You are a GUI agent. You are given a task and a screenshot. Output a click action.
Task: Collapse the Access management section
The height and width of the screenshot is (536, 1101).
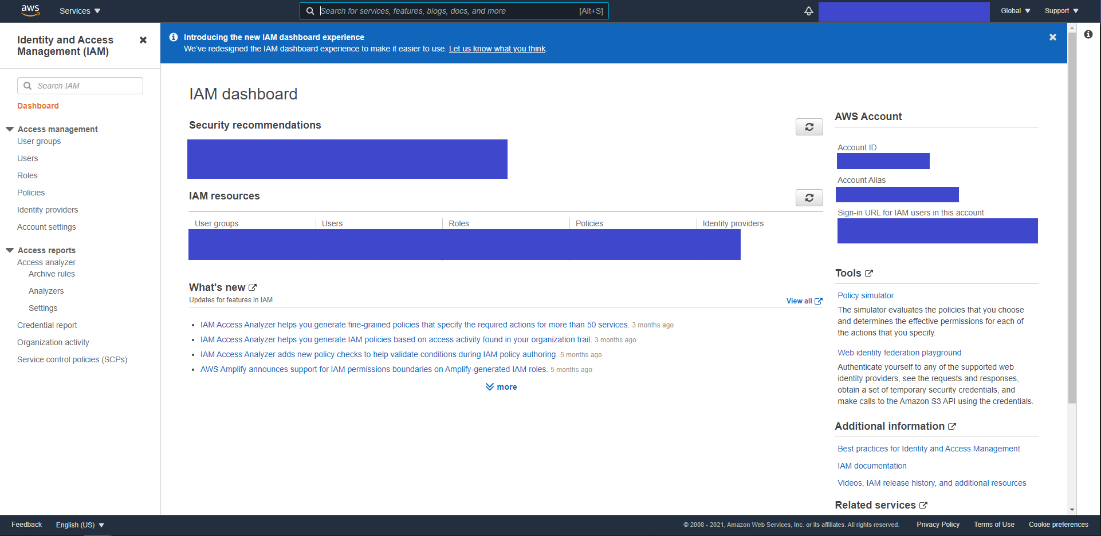pos(10,129)
